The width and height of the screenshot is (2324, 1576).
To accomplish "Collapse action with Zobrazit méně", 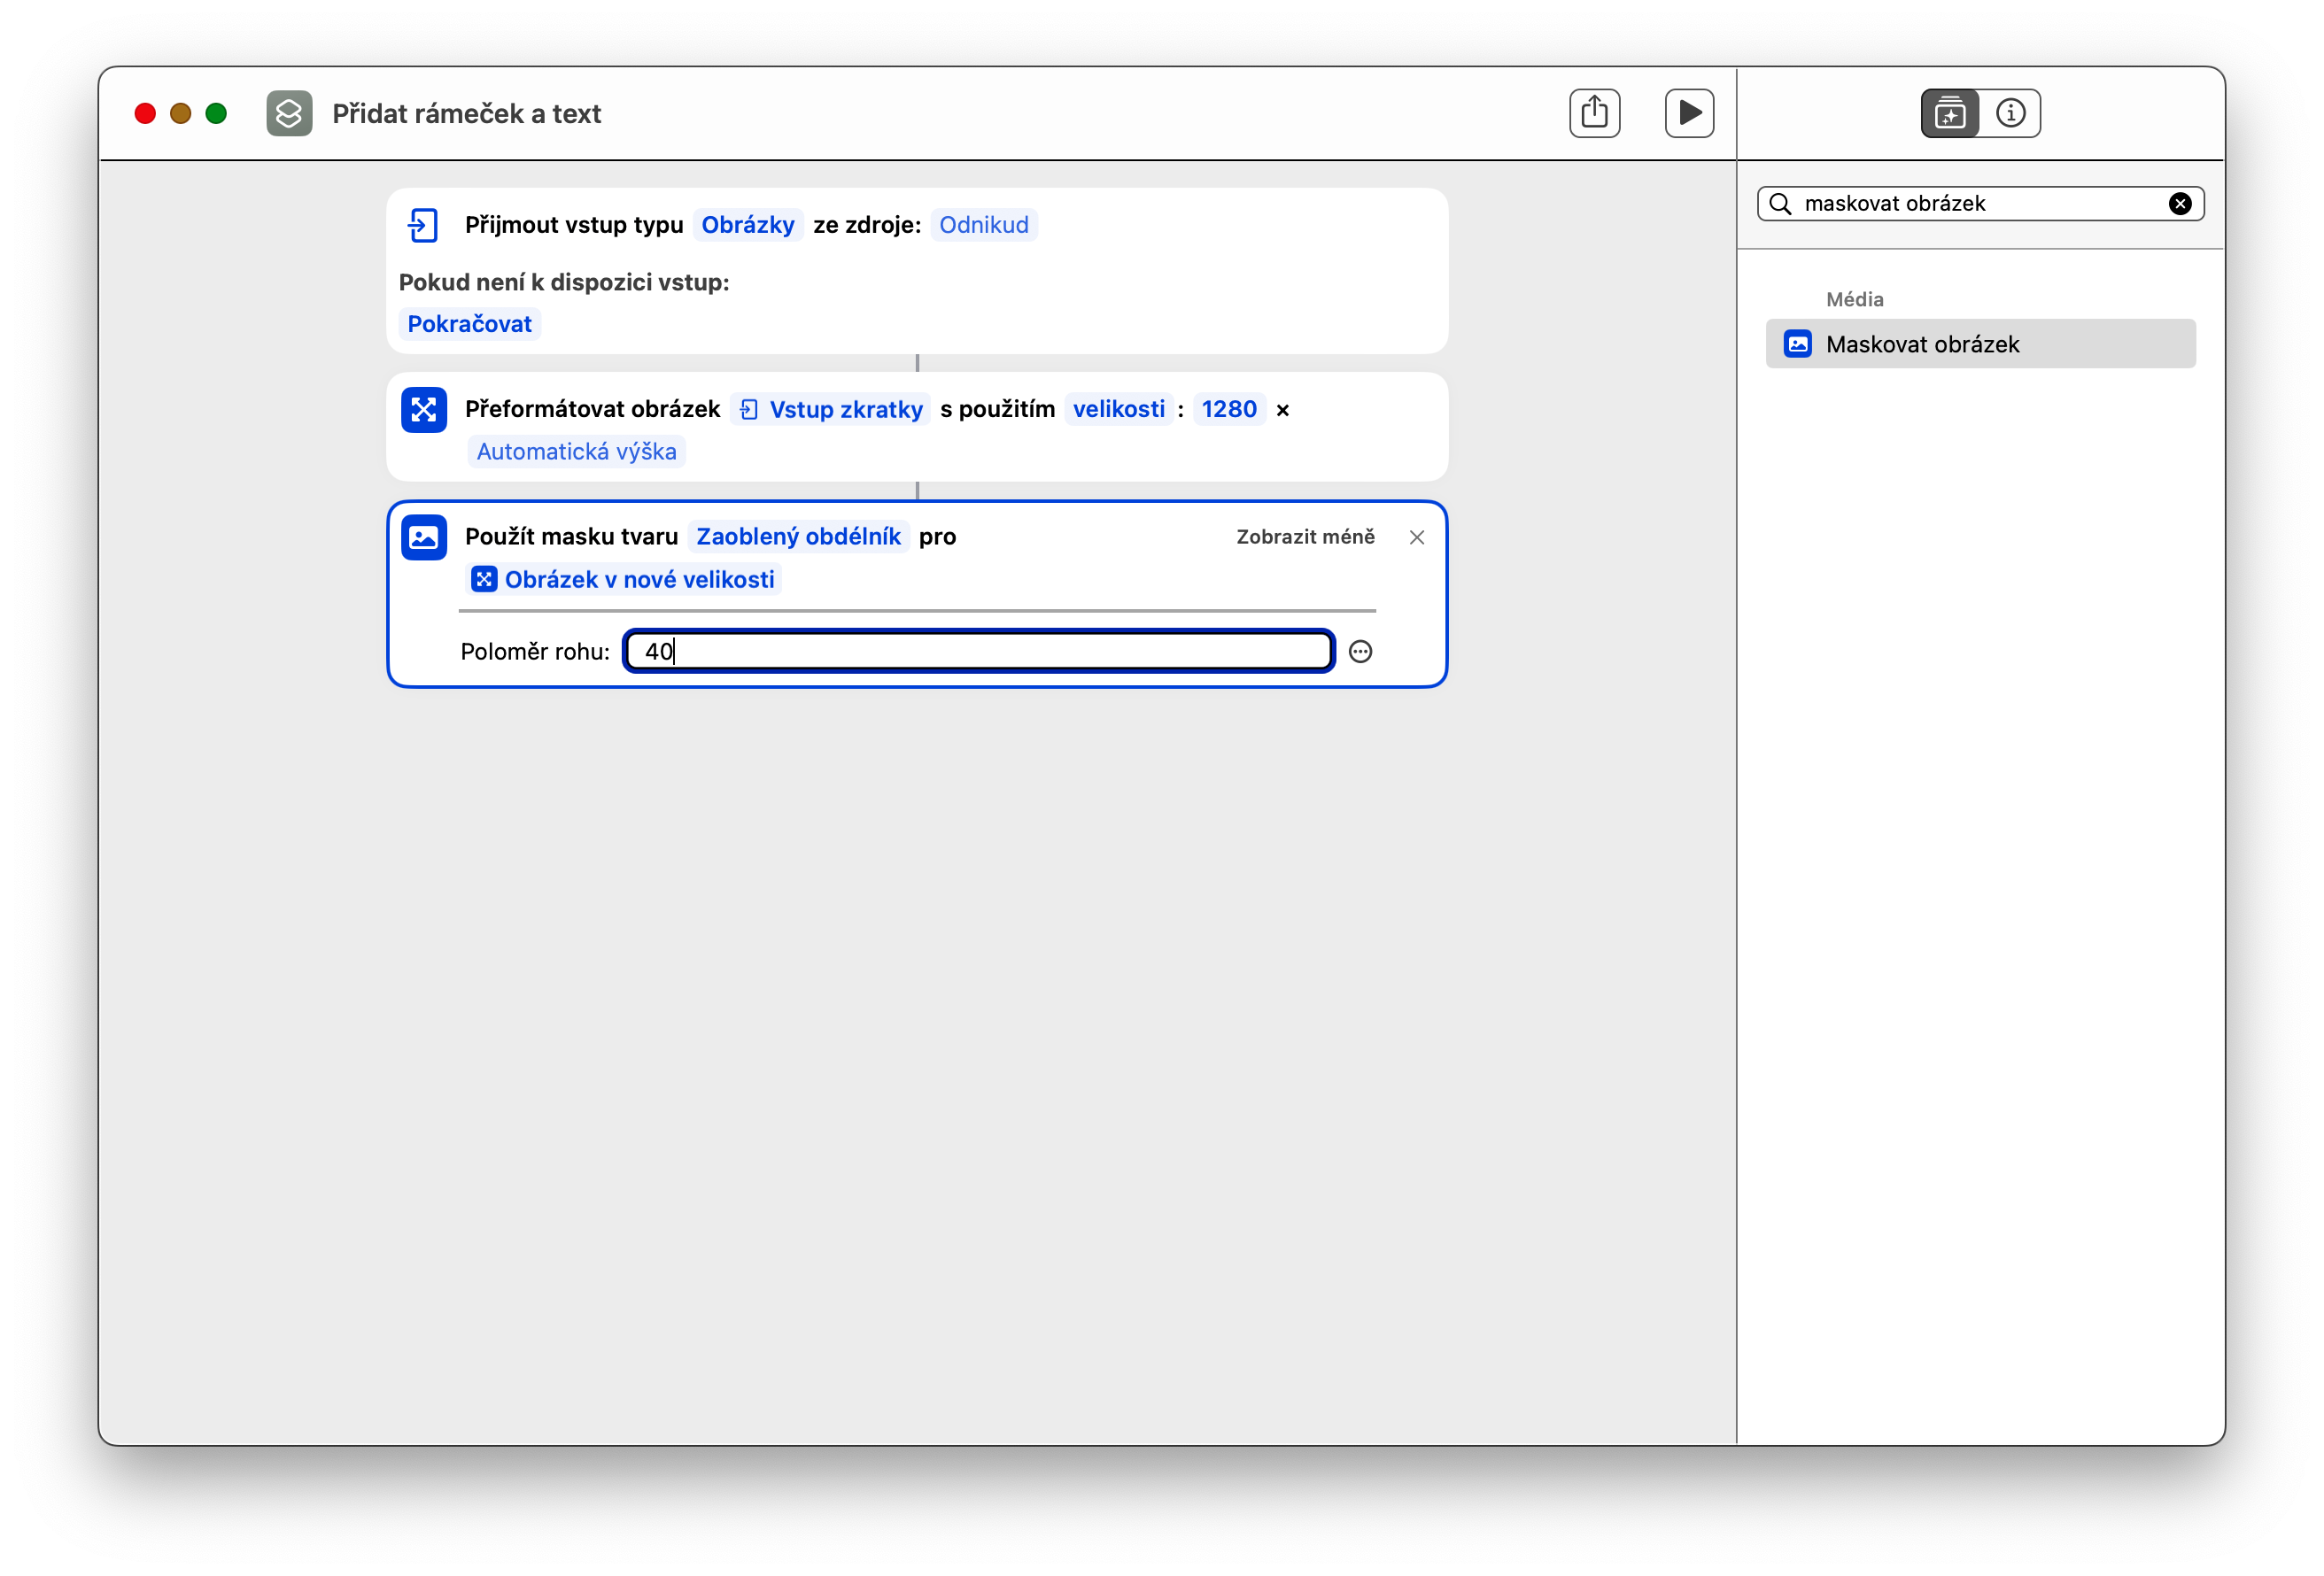I will point(1305,537).
